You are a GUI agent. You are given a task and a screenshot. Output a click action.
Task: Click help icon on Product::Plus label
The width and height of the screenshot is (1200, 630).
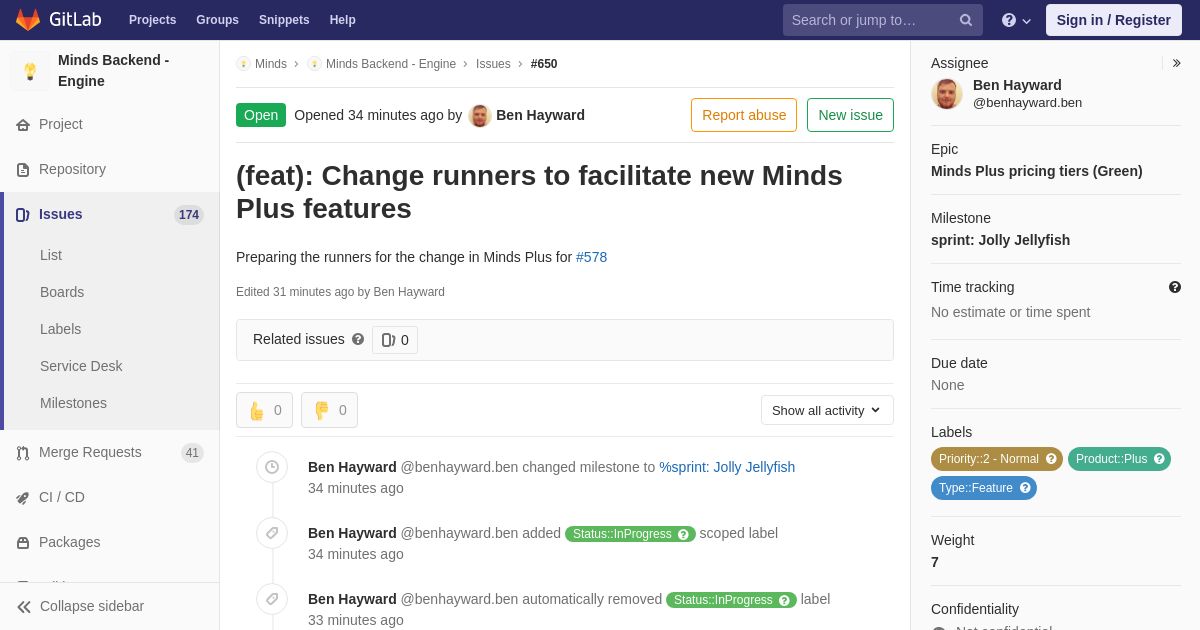point(1159,459)
